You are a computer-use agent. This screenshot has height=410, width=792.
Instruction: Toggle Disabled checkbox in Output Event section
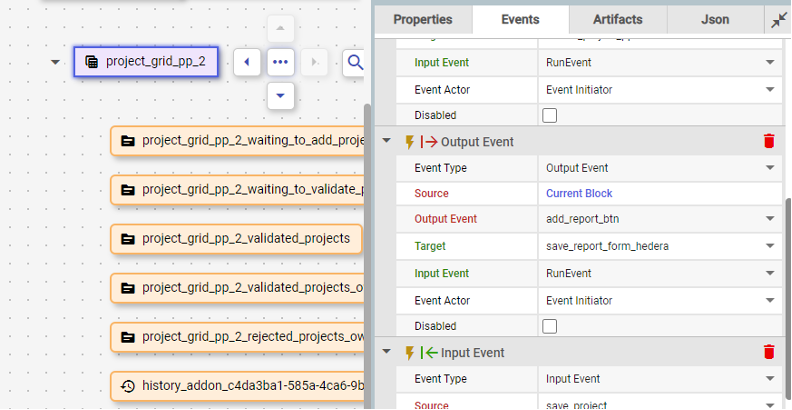[x=549, y=326]
